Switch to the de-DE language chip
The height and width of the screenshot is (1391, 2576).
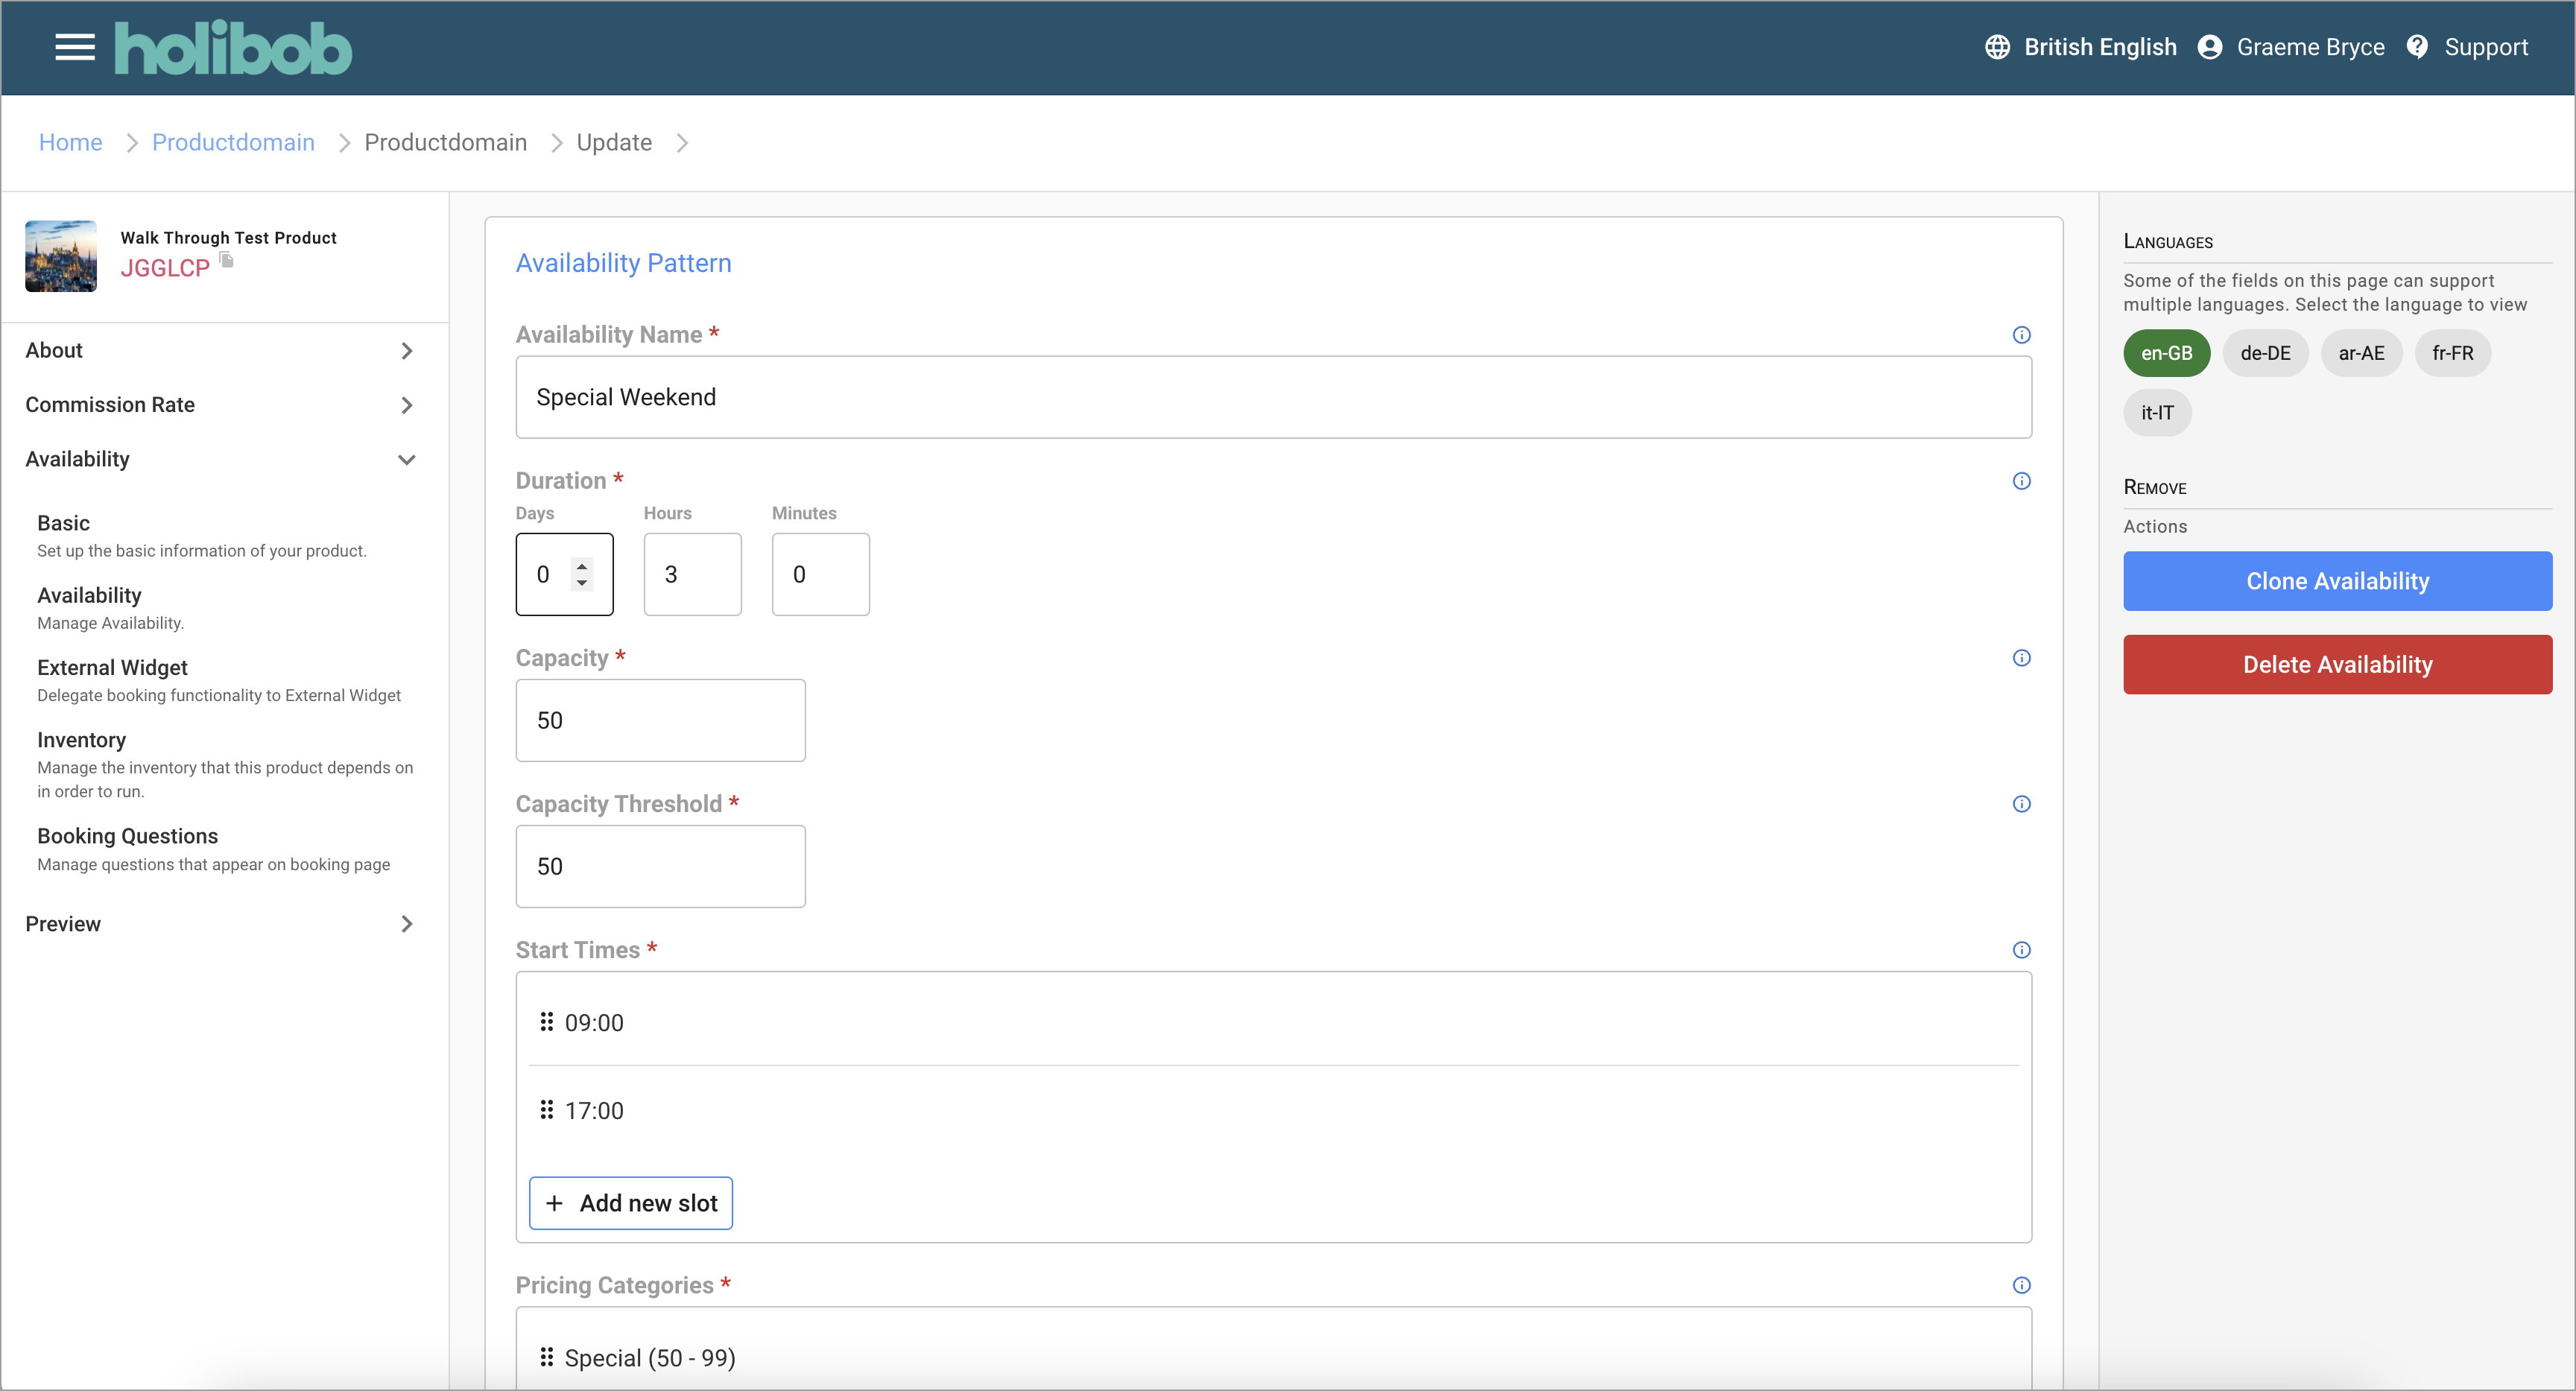tap(2265, 353)
